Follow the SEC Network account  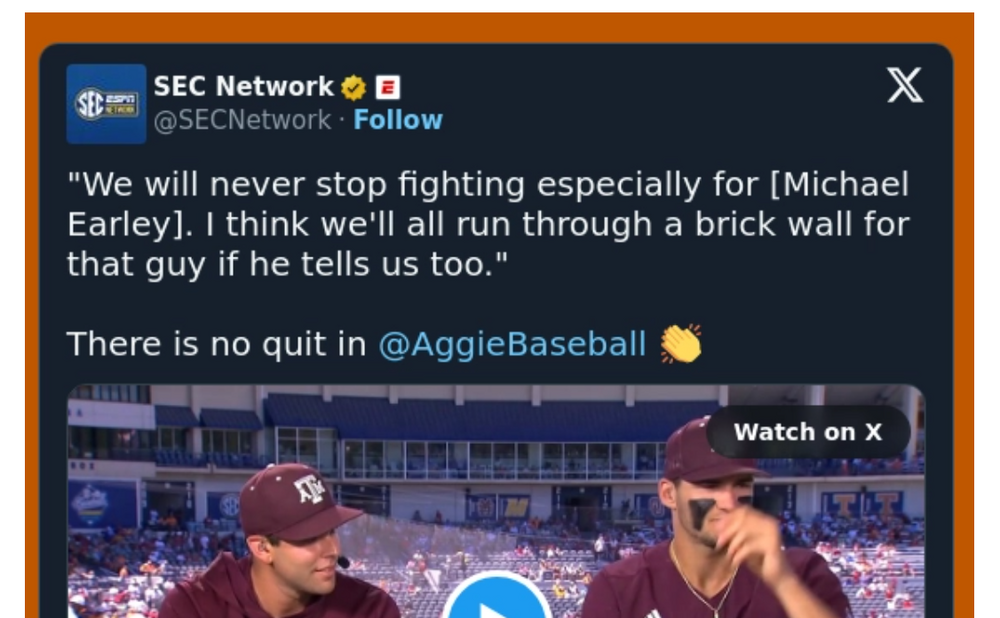point(398,120)
